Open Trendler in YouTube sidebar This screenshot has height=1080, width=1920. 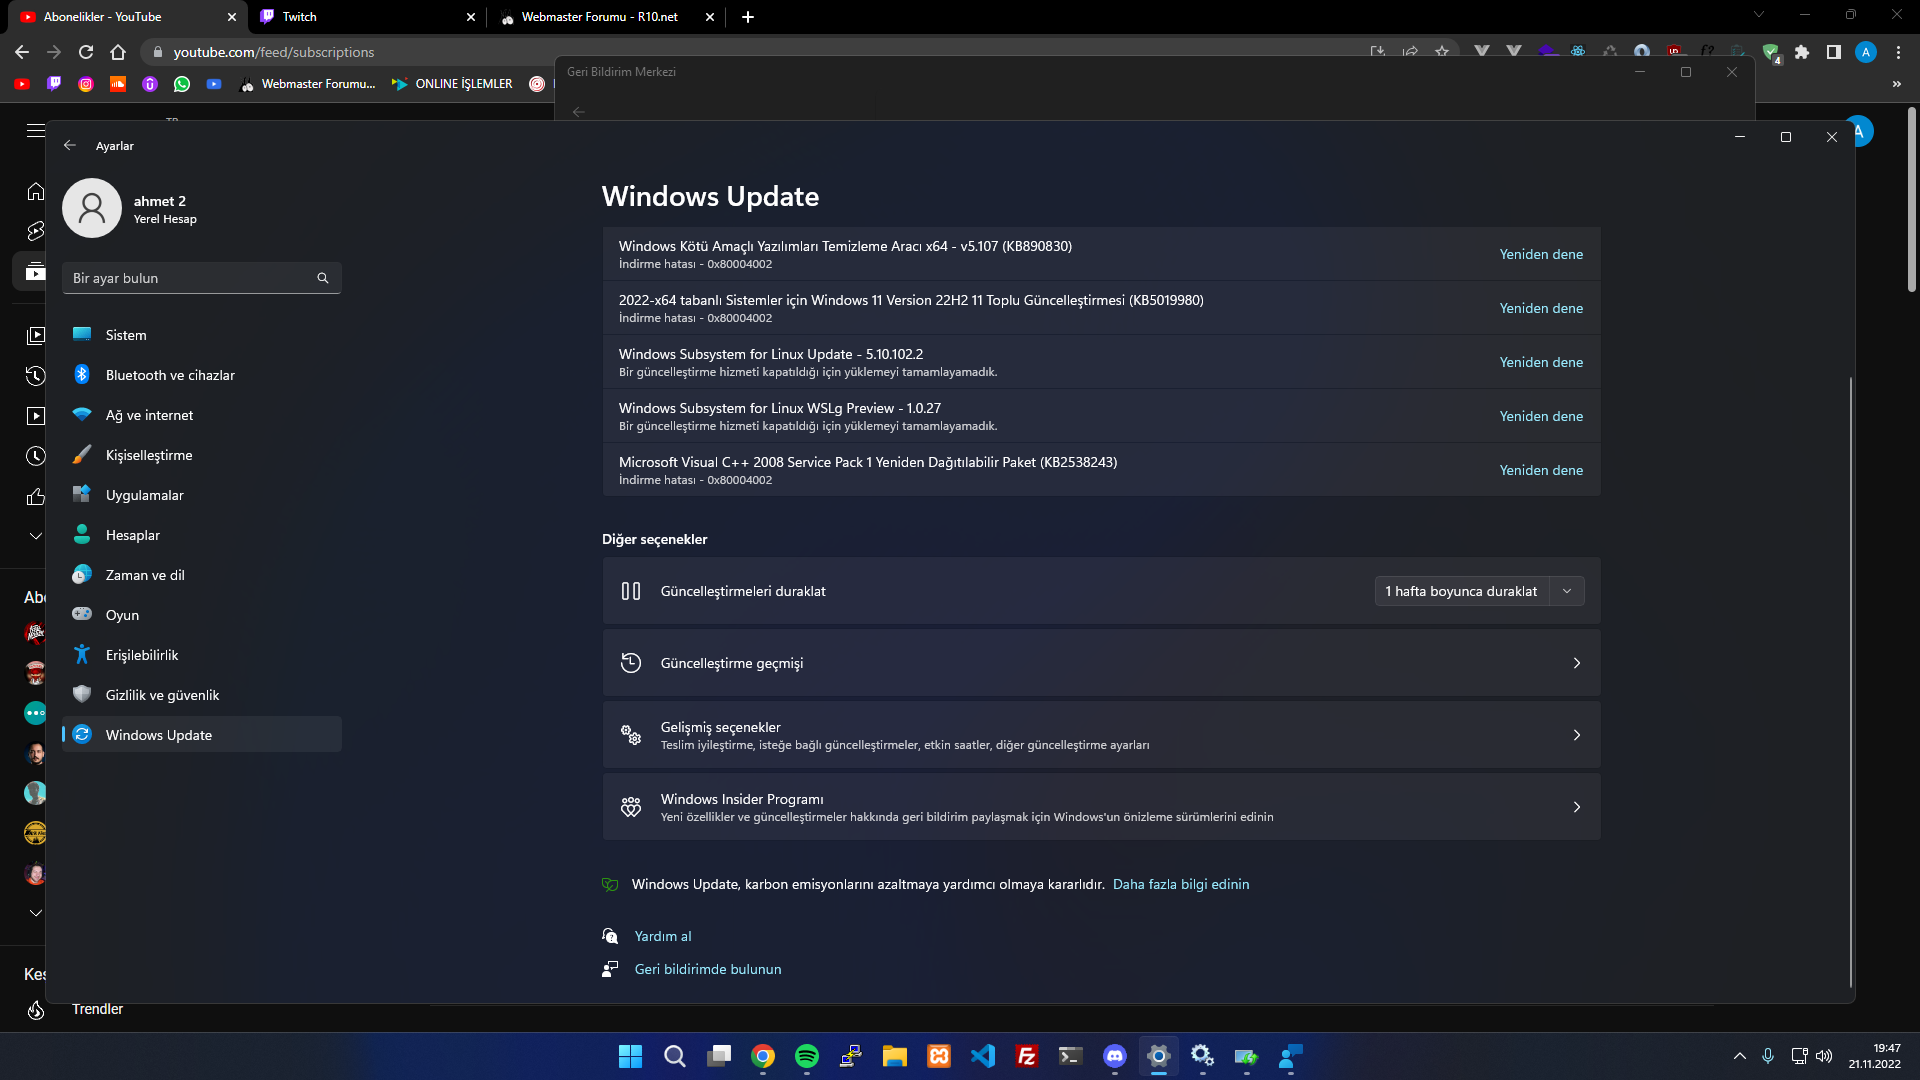(x=97, y=1009)
